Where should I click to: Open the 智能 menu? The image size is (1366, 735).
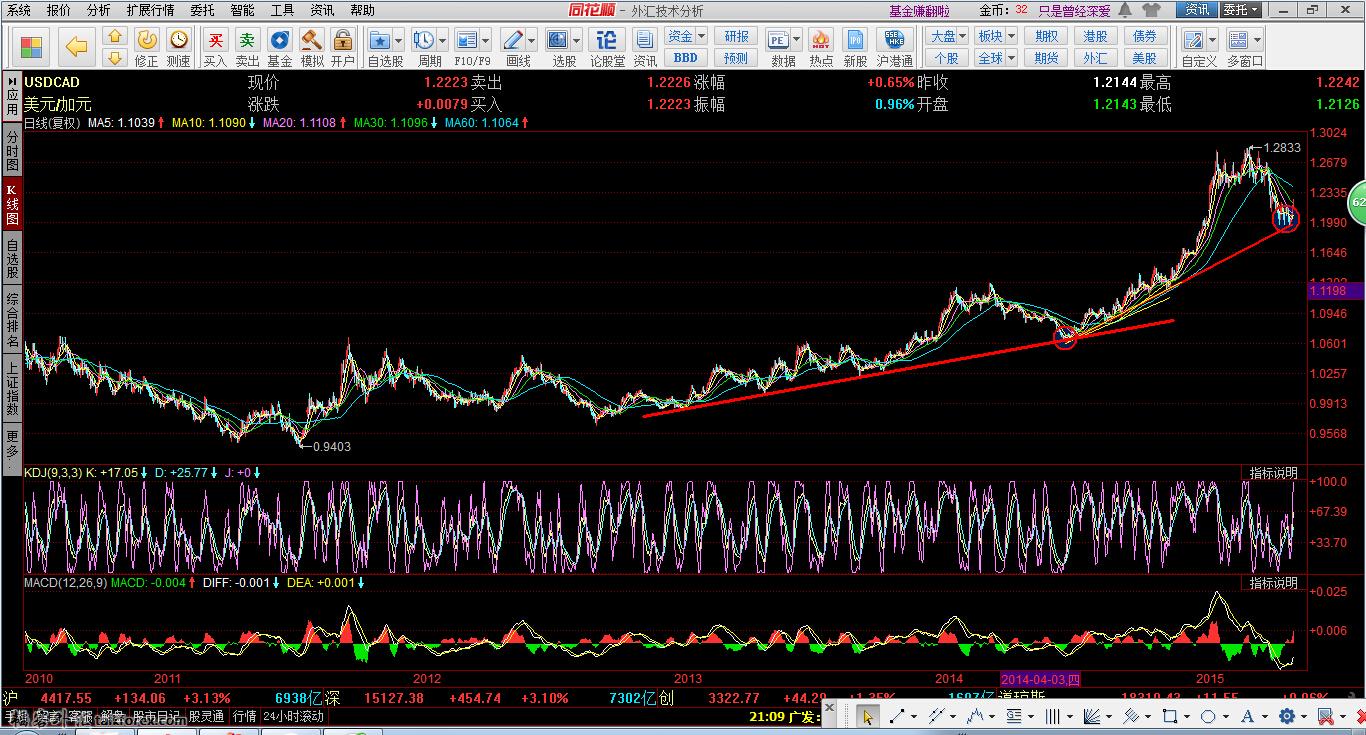click(x=242, y=10)
